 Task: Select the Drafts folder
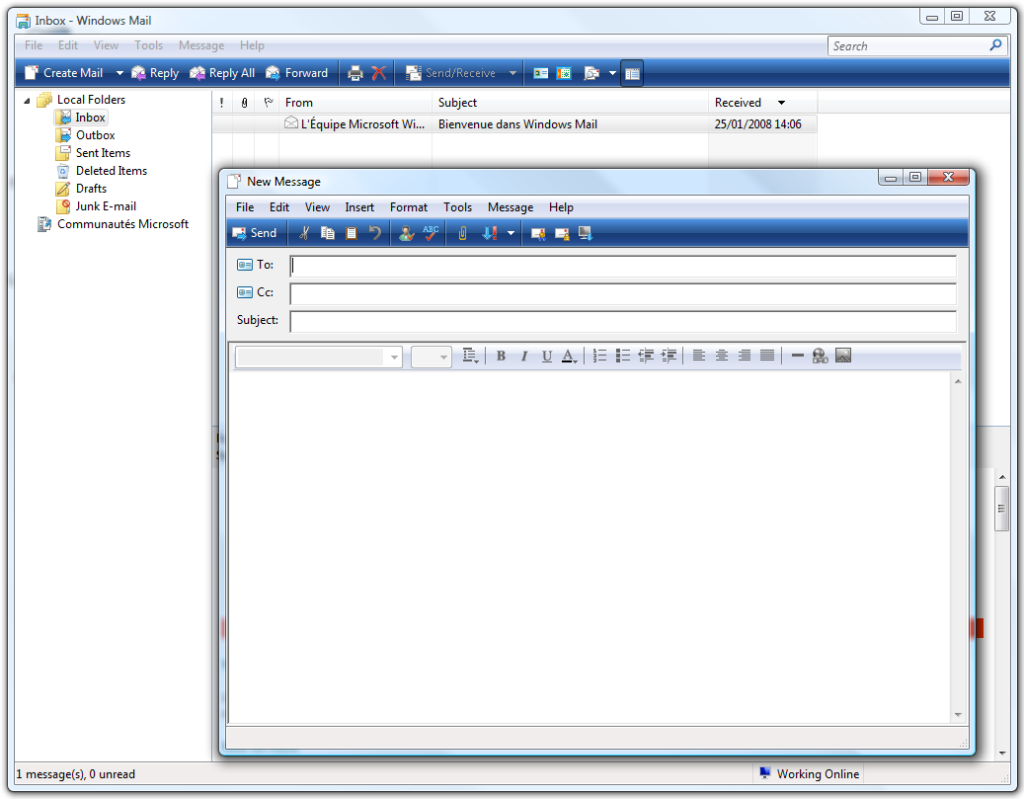pyautogui.click(x=82, y=189)
